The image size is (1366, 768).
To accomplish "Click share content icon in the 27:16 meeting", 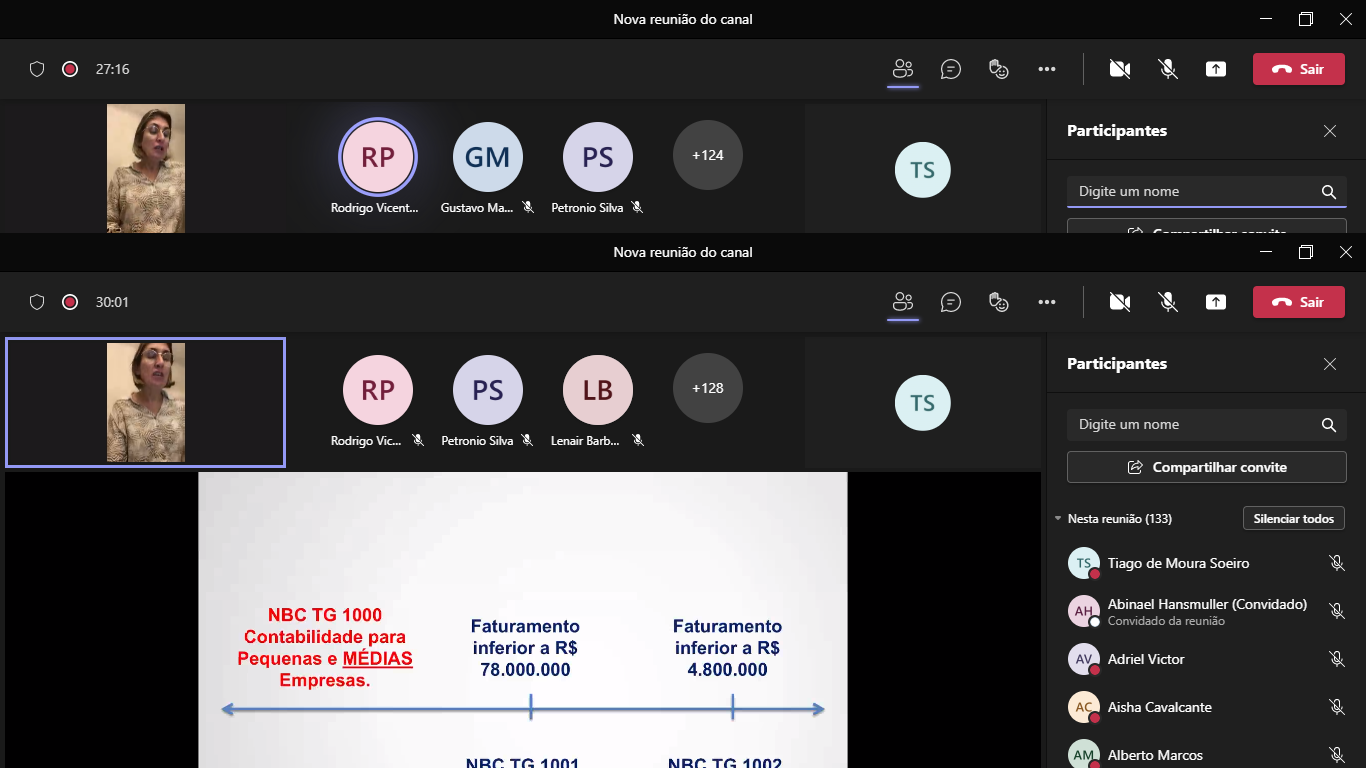I will 1215,69.
